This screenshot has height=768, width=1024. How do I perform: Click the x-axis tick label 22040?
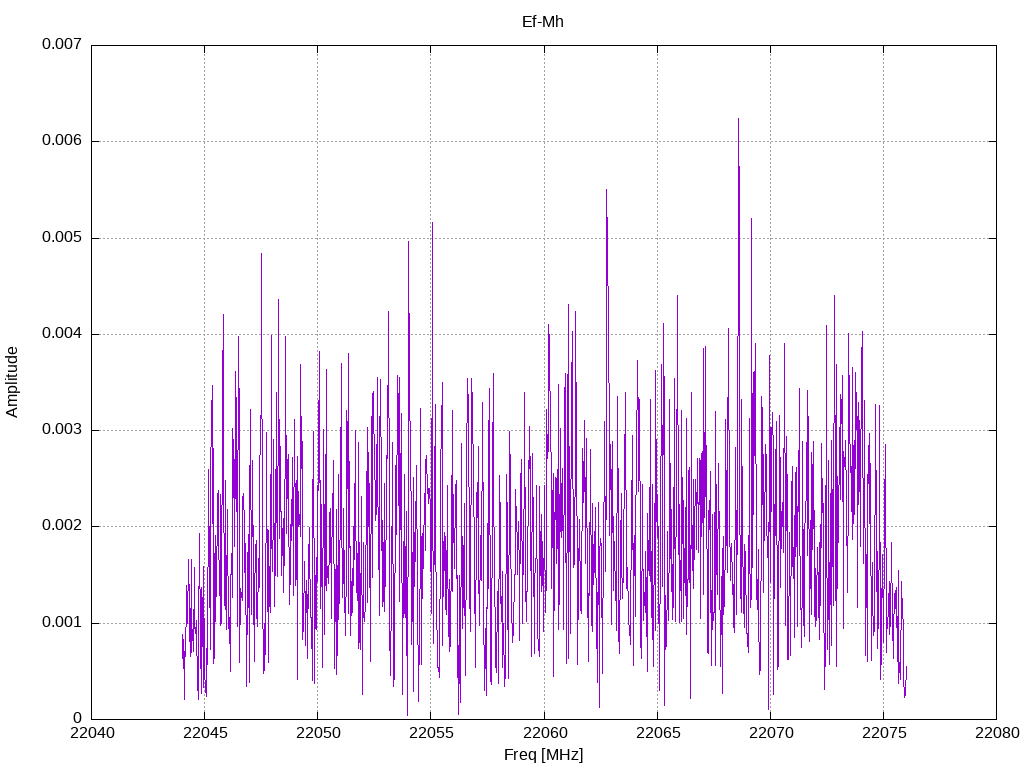[x=92, y=733]
